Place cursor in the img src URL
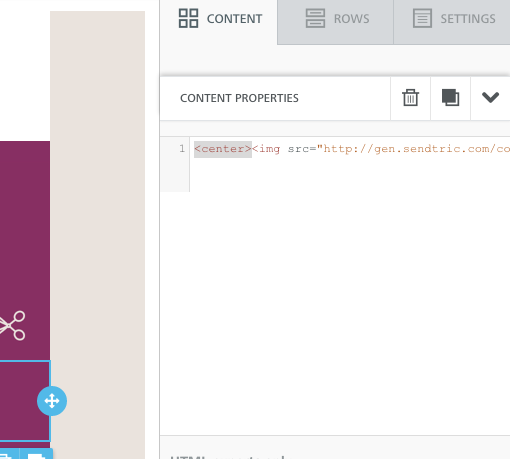This screenshot has width=521, height=459. 413,149
